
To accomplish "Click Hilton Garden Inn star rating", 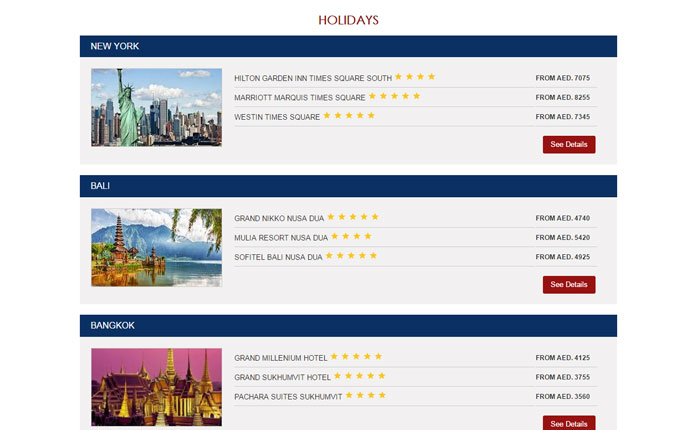I will click(415, 76).
